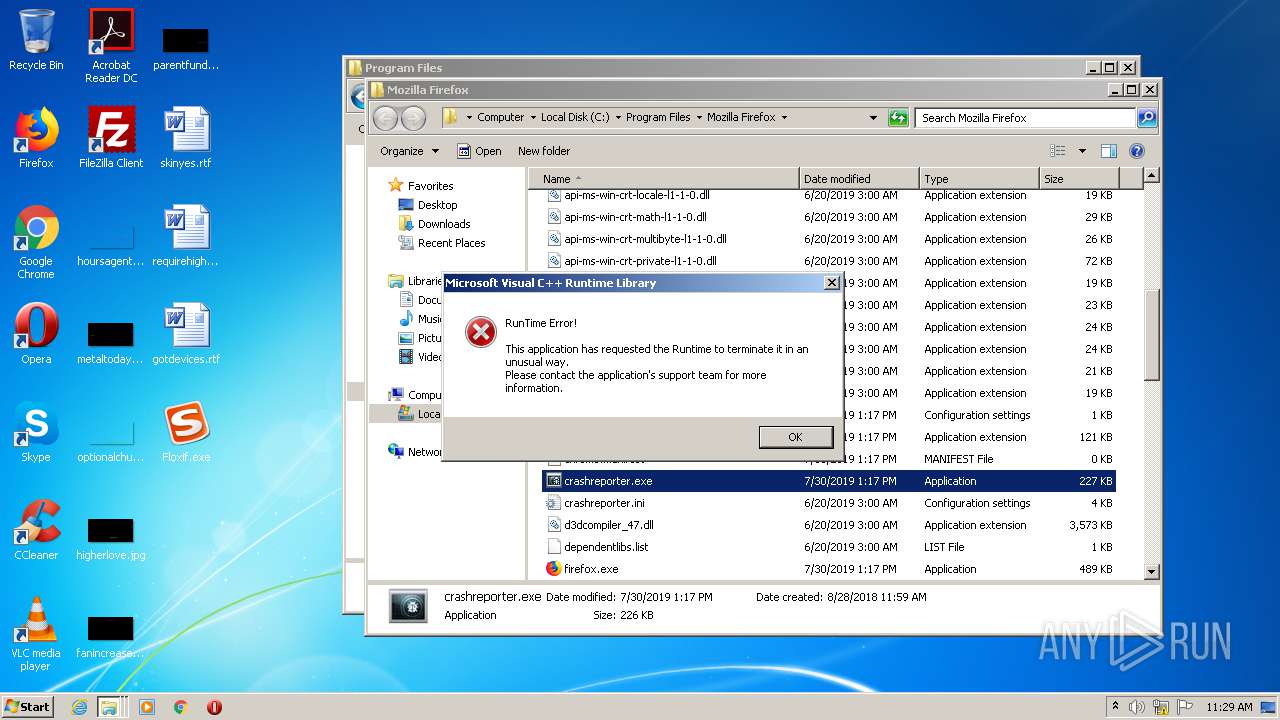Sort by Type column header
Image resolution: width=1280 pixels, height=720 pixels.
(x=978, y=179)
